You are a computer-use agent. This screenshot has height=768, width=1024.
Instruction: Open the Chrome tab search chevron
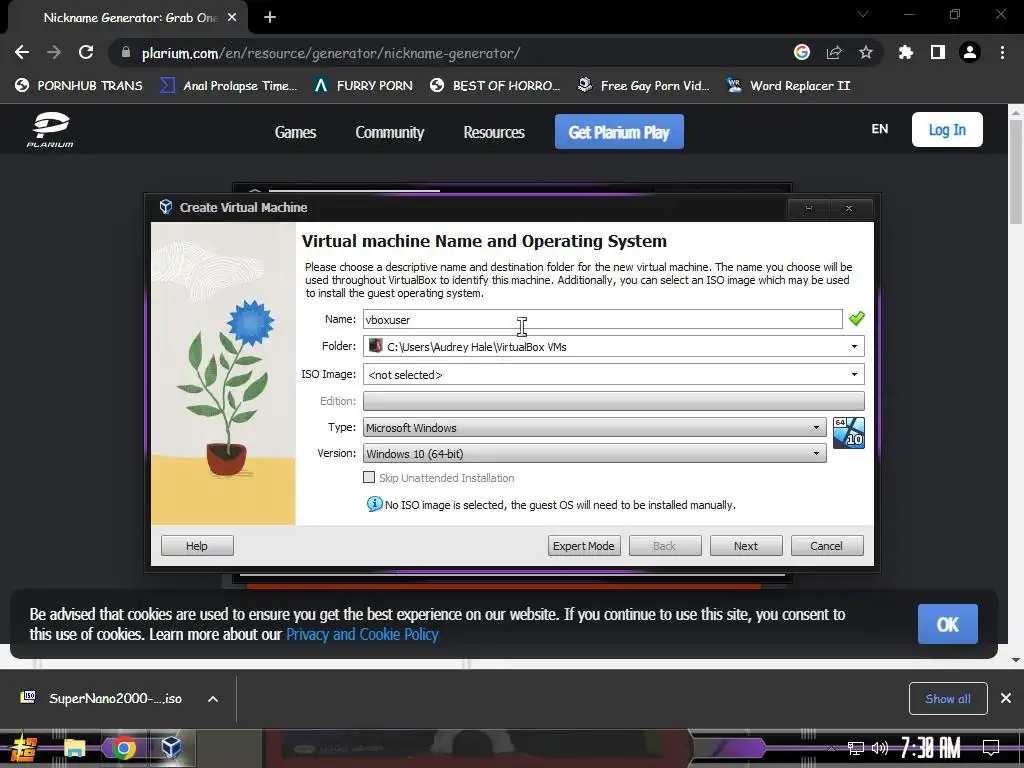pyautogui.click(x=863, y=14)
